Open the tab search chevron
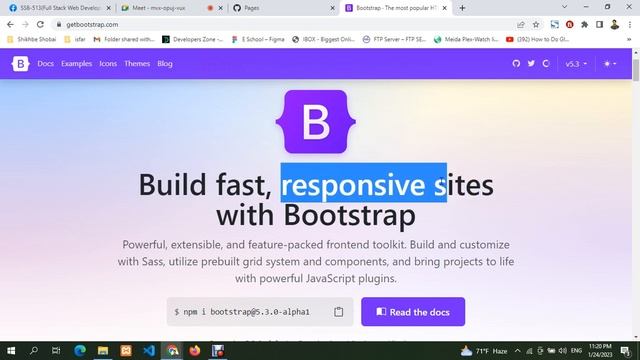 pos(564,7)
